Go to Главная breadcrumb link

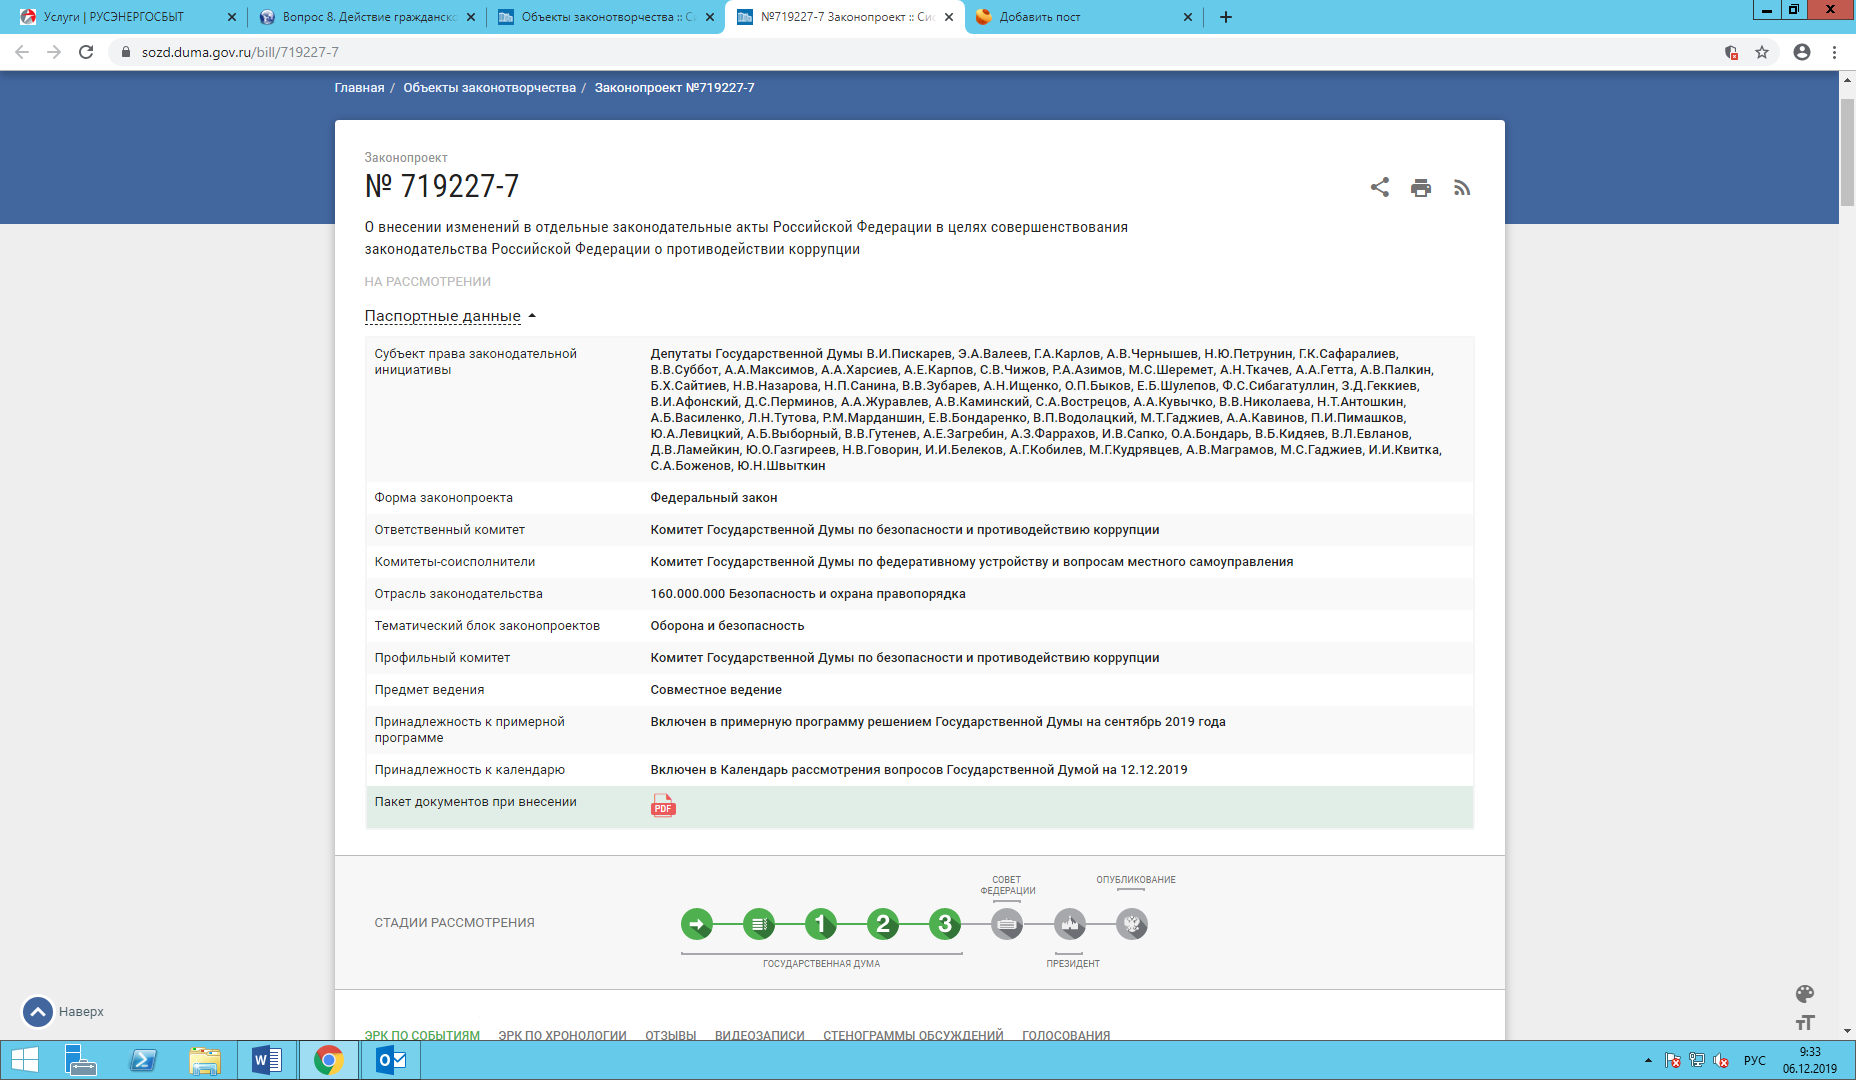[359, 88]
